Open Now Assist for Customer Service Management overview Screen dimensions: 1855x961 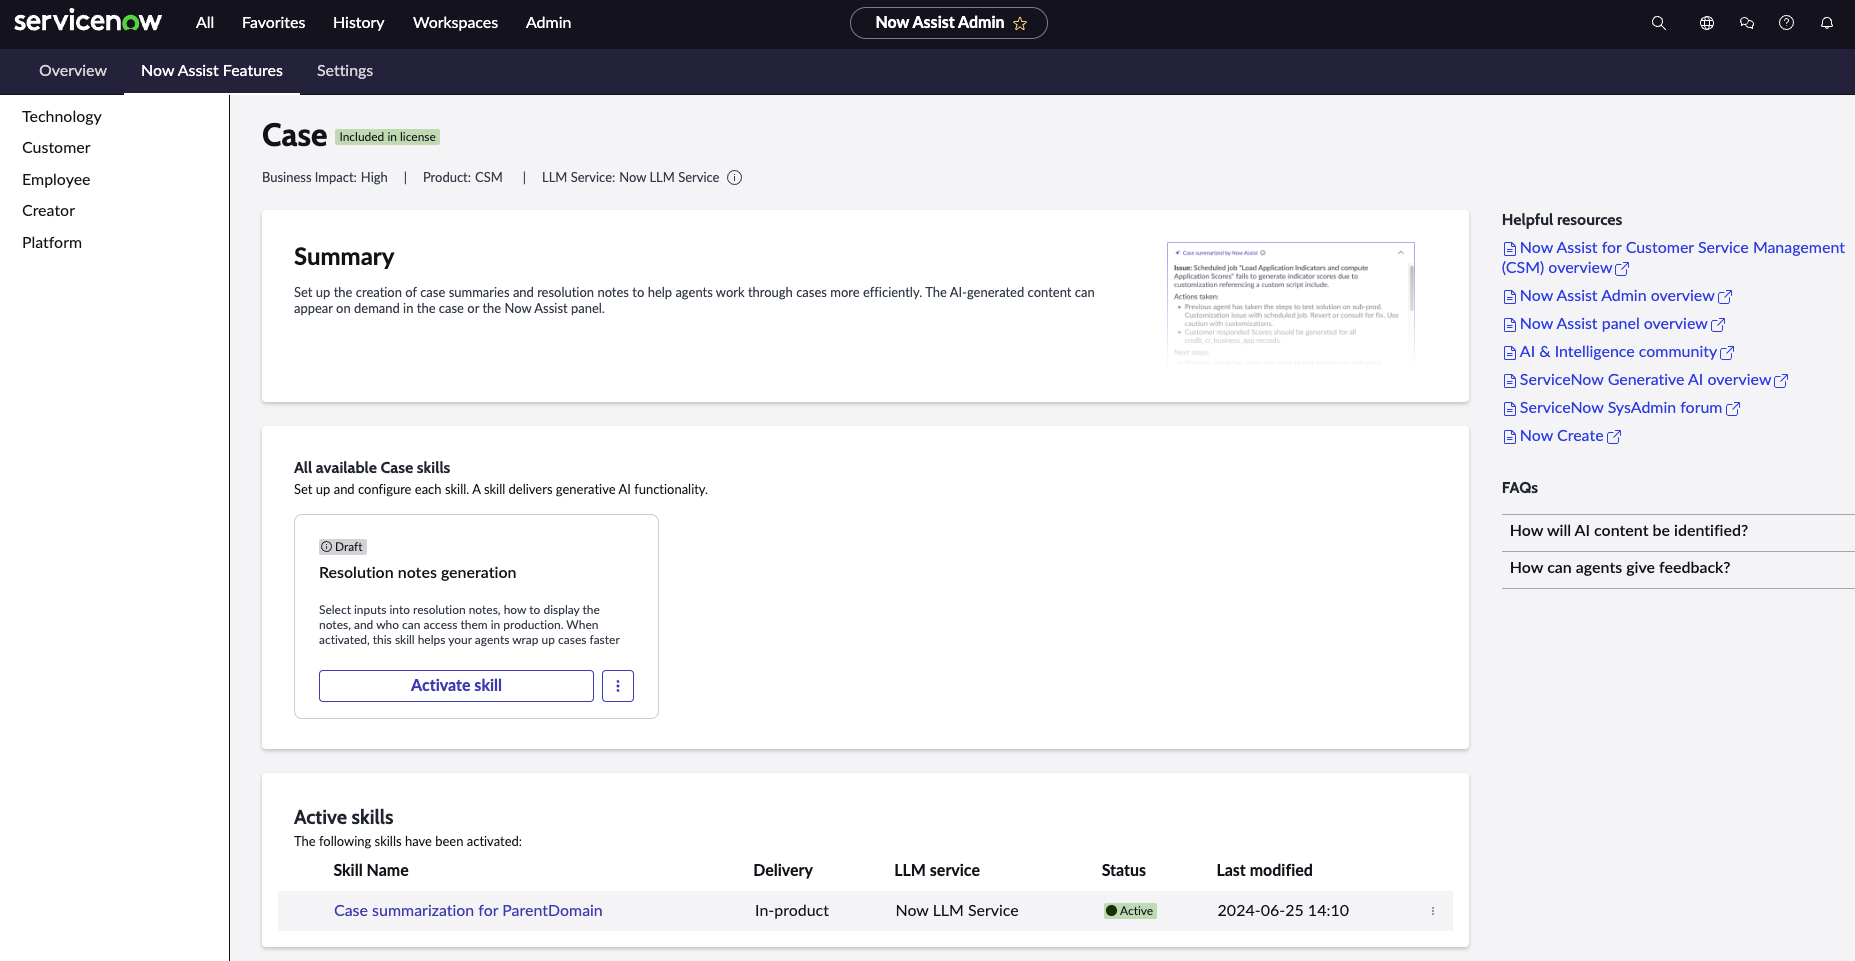coord(1674,258)
